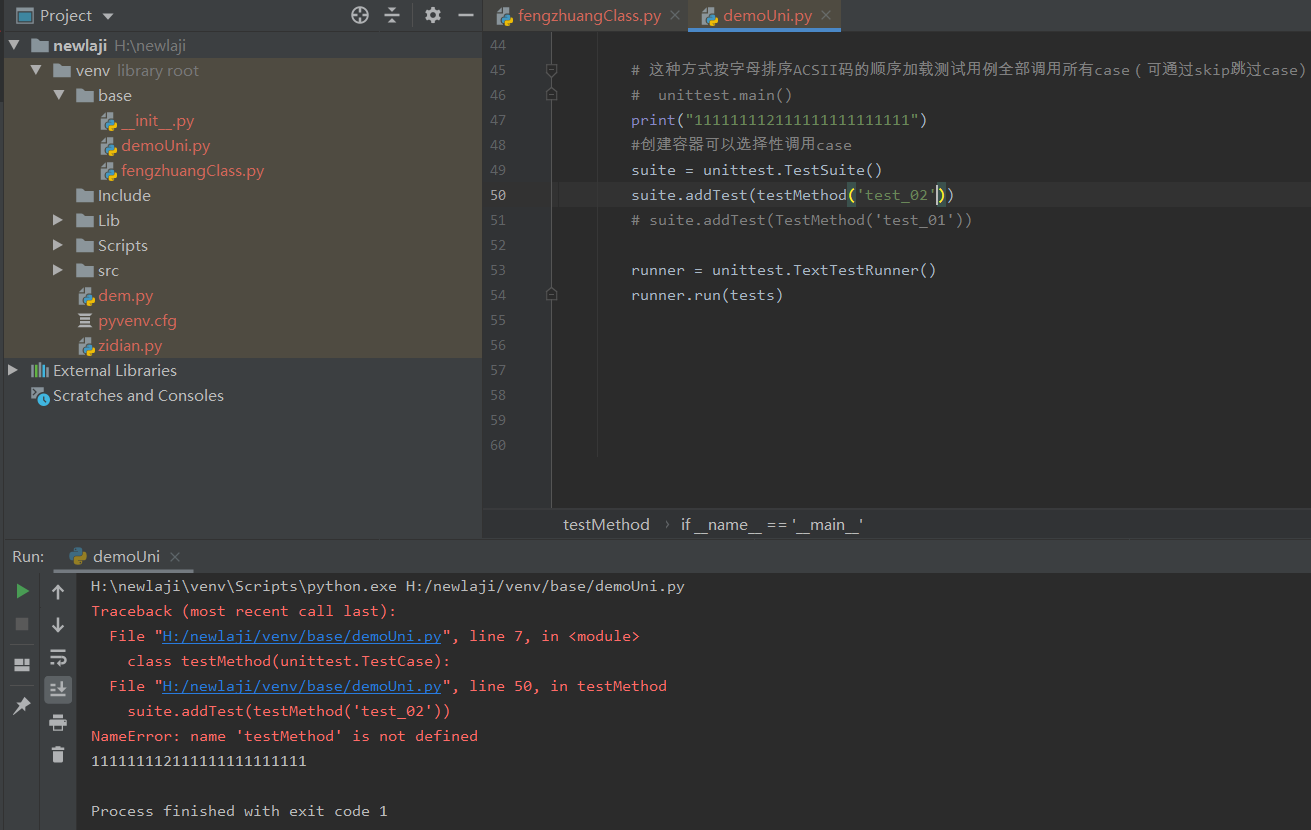
Task: Click fold marker on line 46
Action: click(x=551, y=95)
